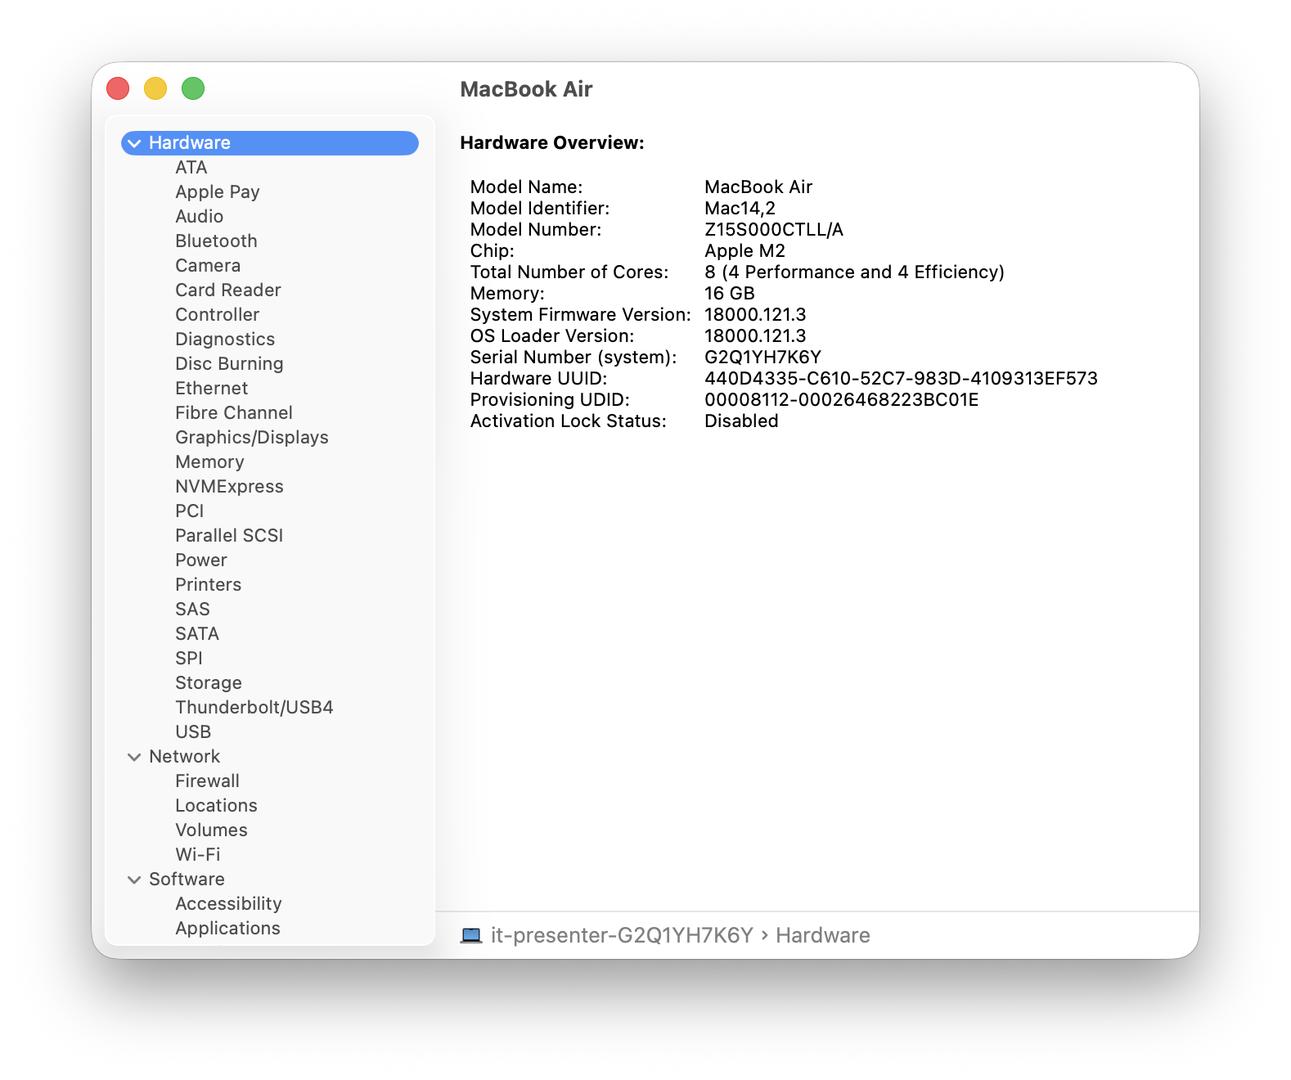Viewport: 1291px width, 1080px height.
Task: Select Memory in the sidebar
Action: coord(209,462)
